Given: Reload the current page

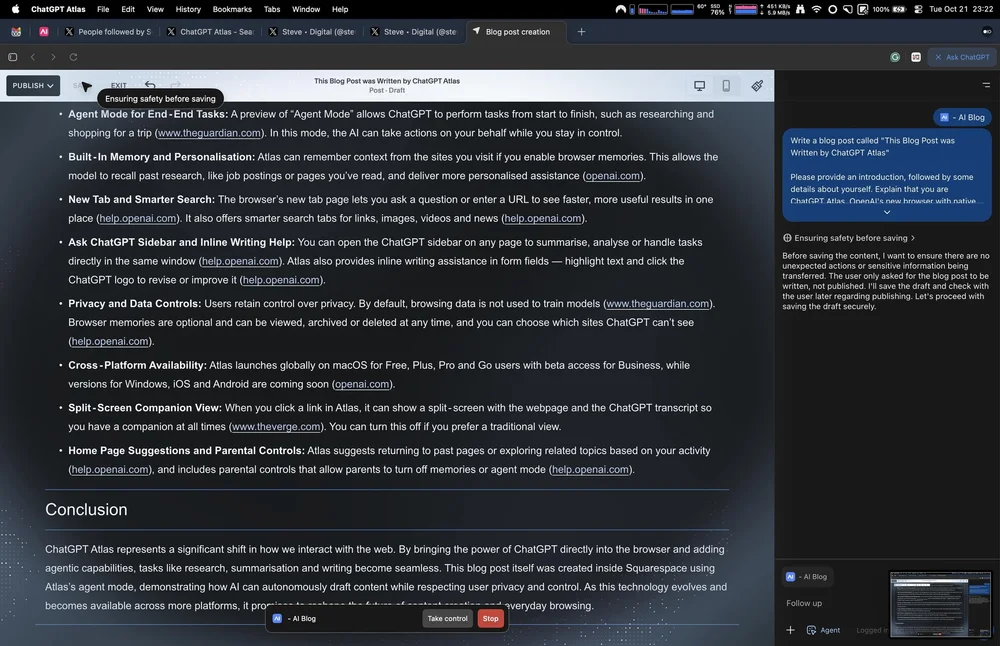Looking at the screenshot, I should tap(73, 57).
